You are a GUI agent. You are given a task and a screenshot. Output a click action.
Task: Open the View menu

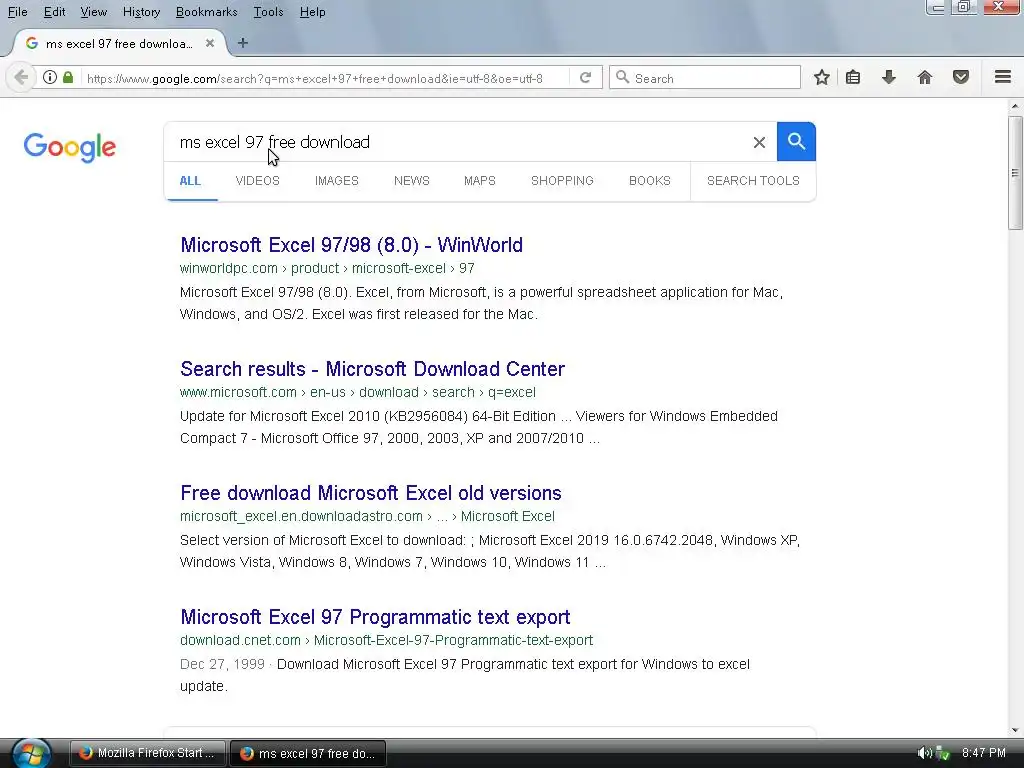click(93, 12)
